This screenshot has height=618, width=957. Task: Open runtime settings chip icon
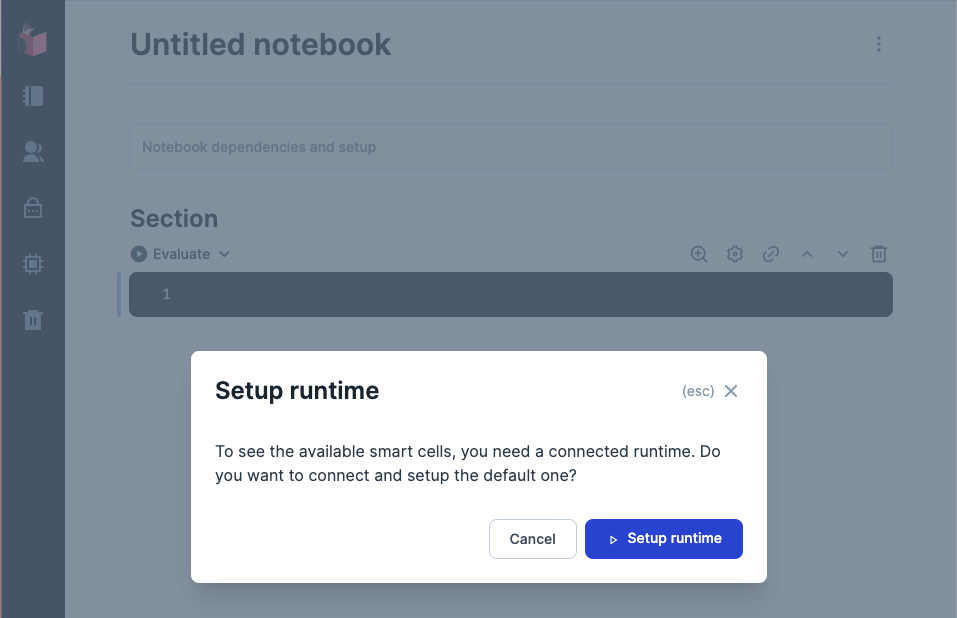pos(33,264)
